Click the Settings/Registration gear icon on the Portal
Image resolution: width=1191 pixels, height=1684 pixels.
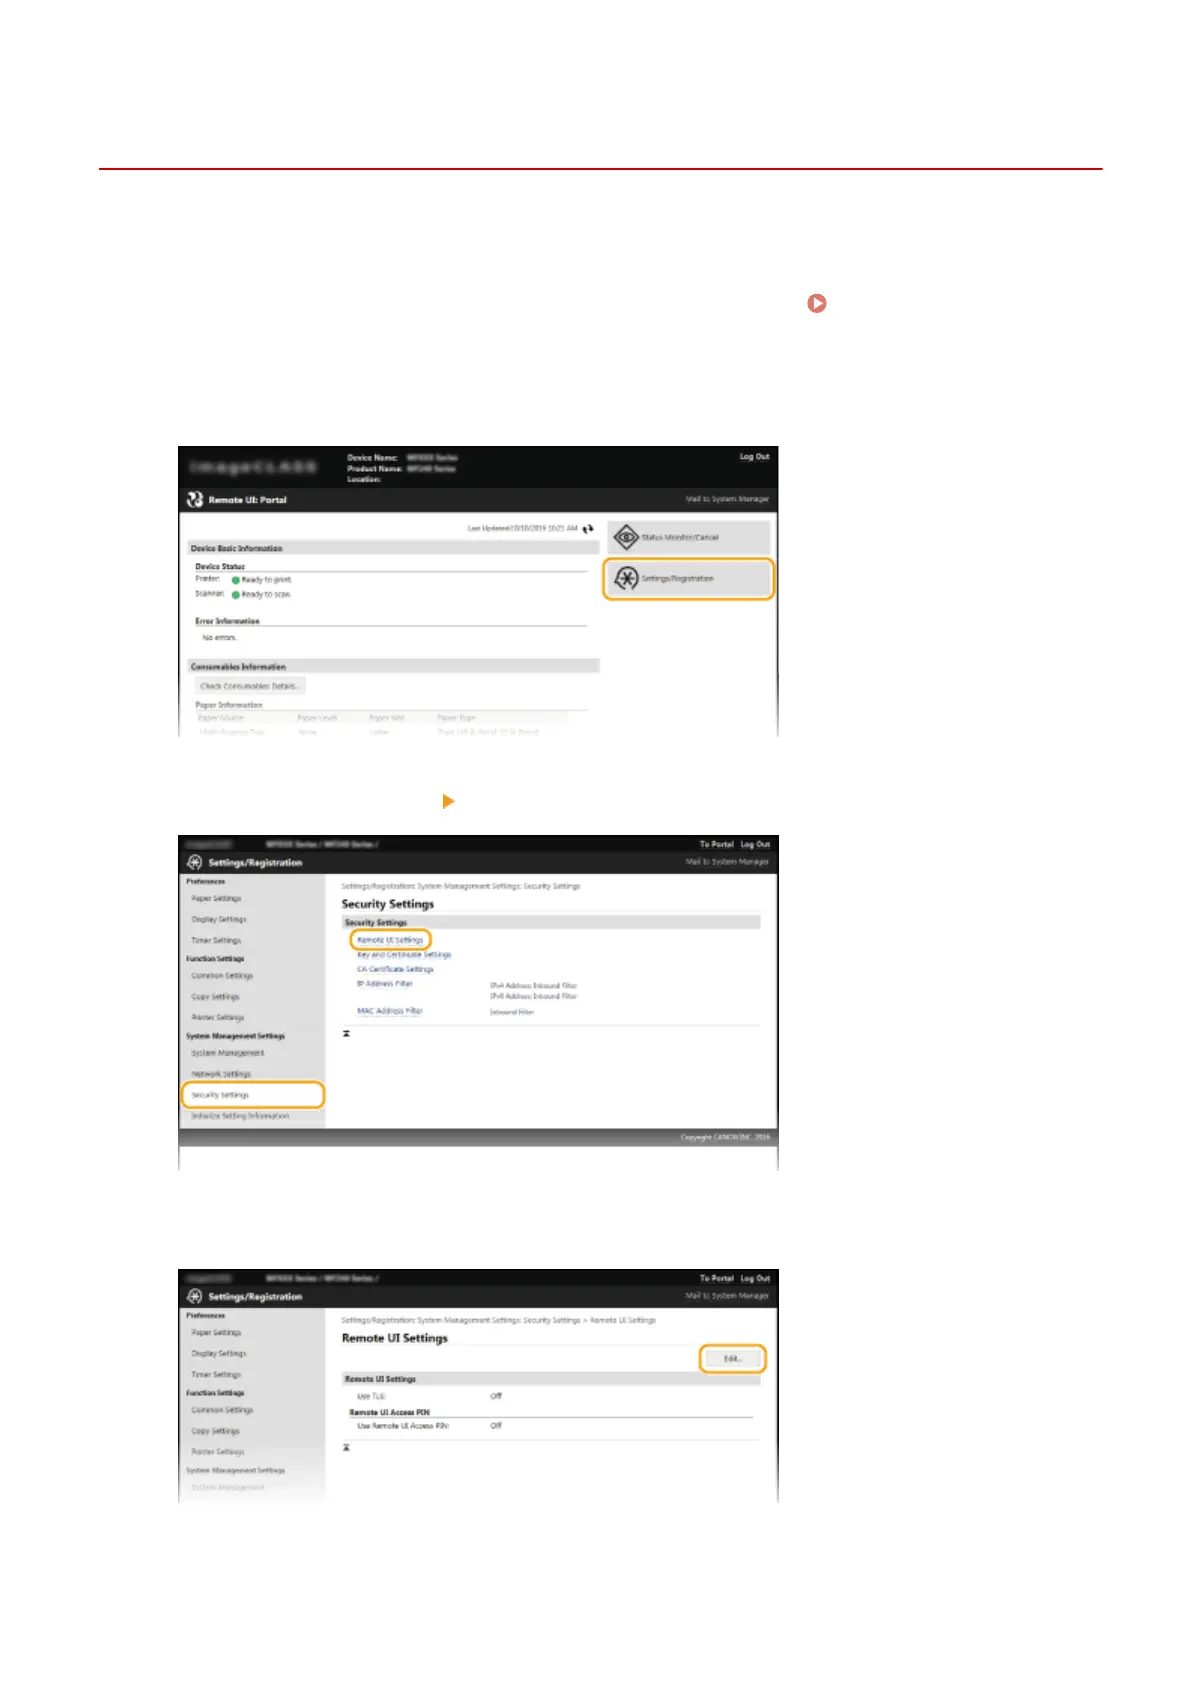pos(626,578)
